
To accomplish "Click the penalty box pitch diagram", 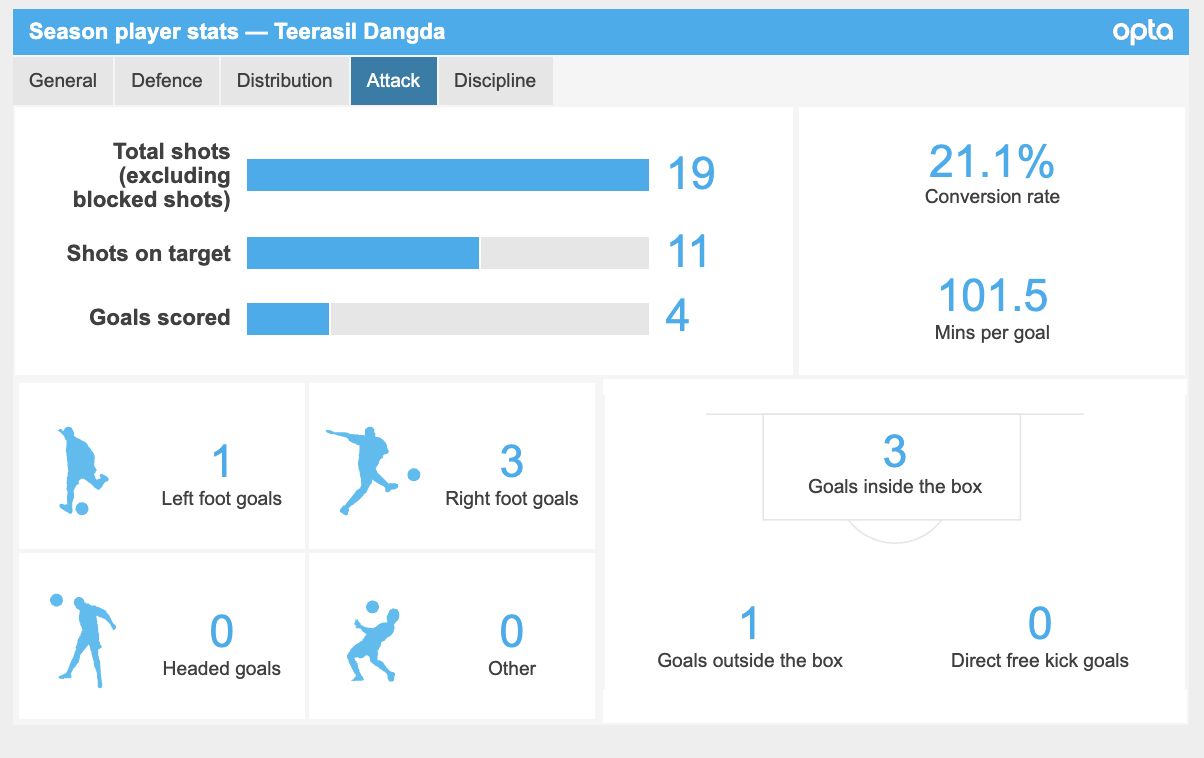I will 893,468.
